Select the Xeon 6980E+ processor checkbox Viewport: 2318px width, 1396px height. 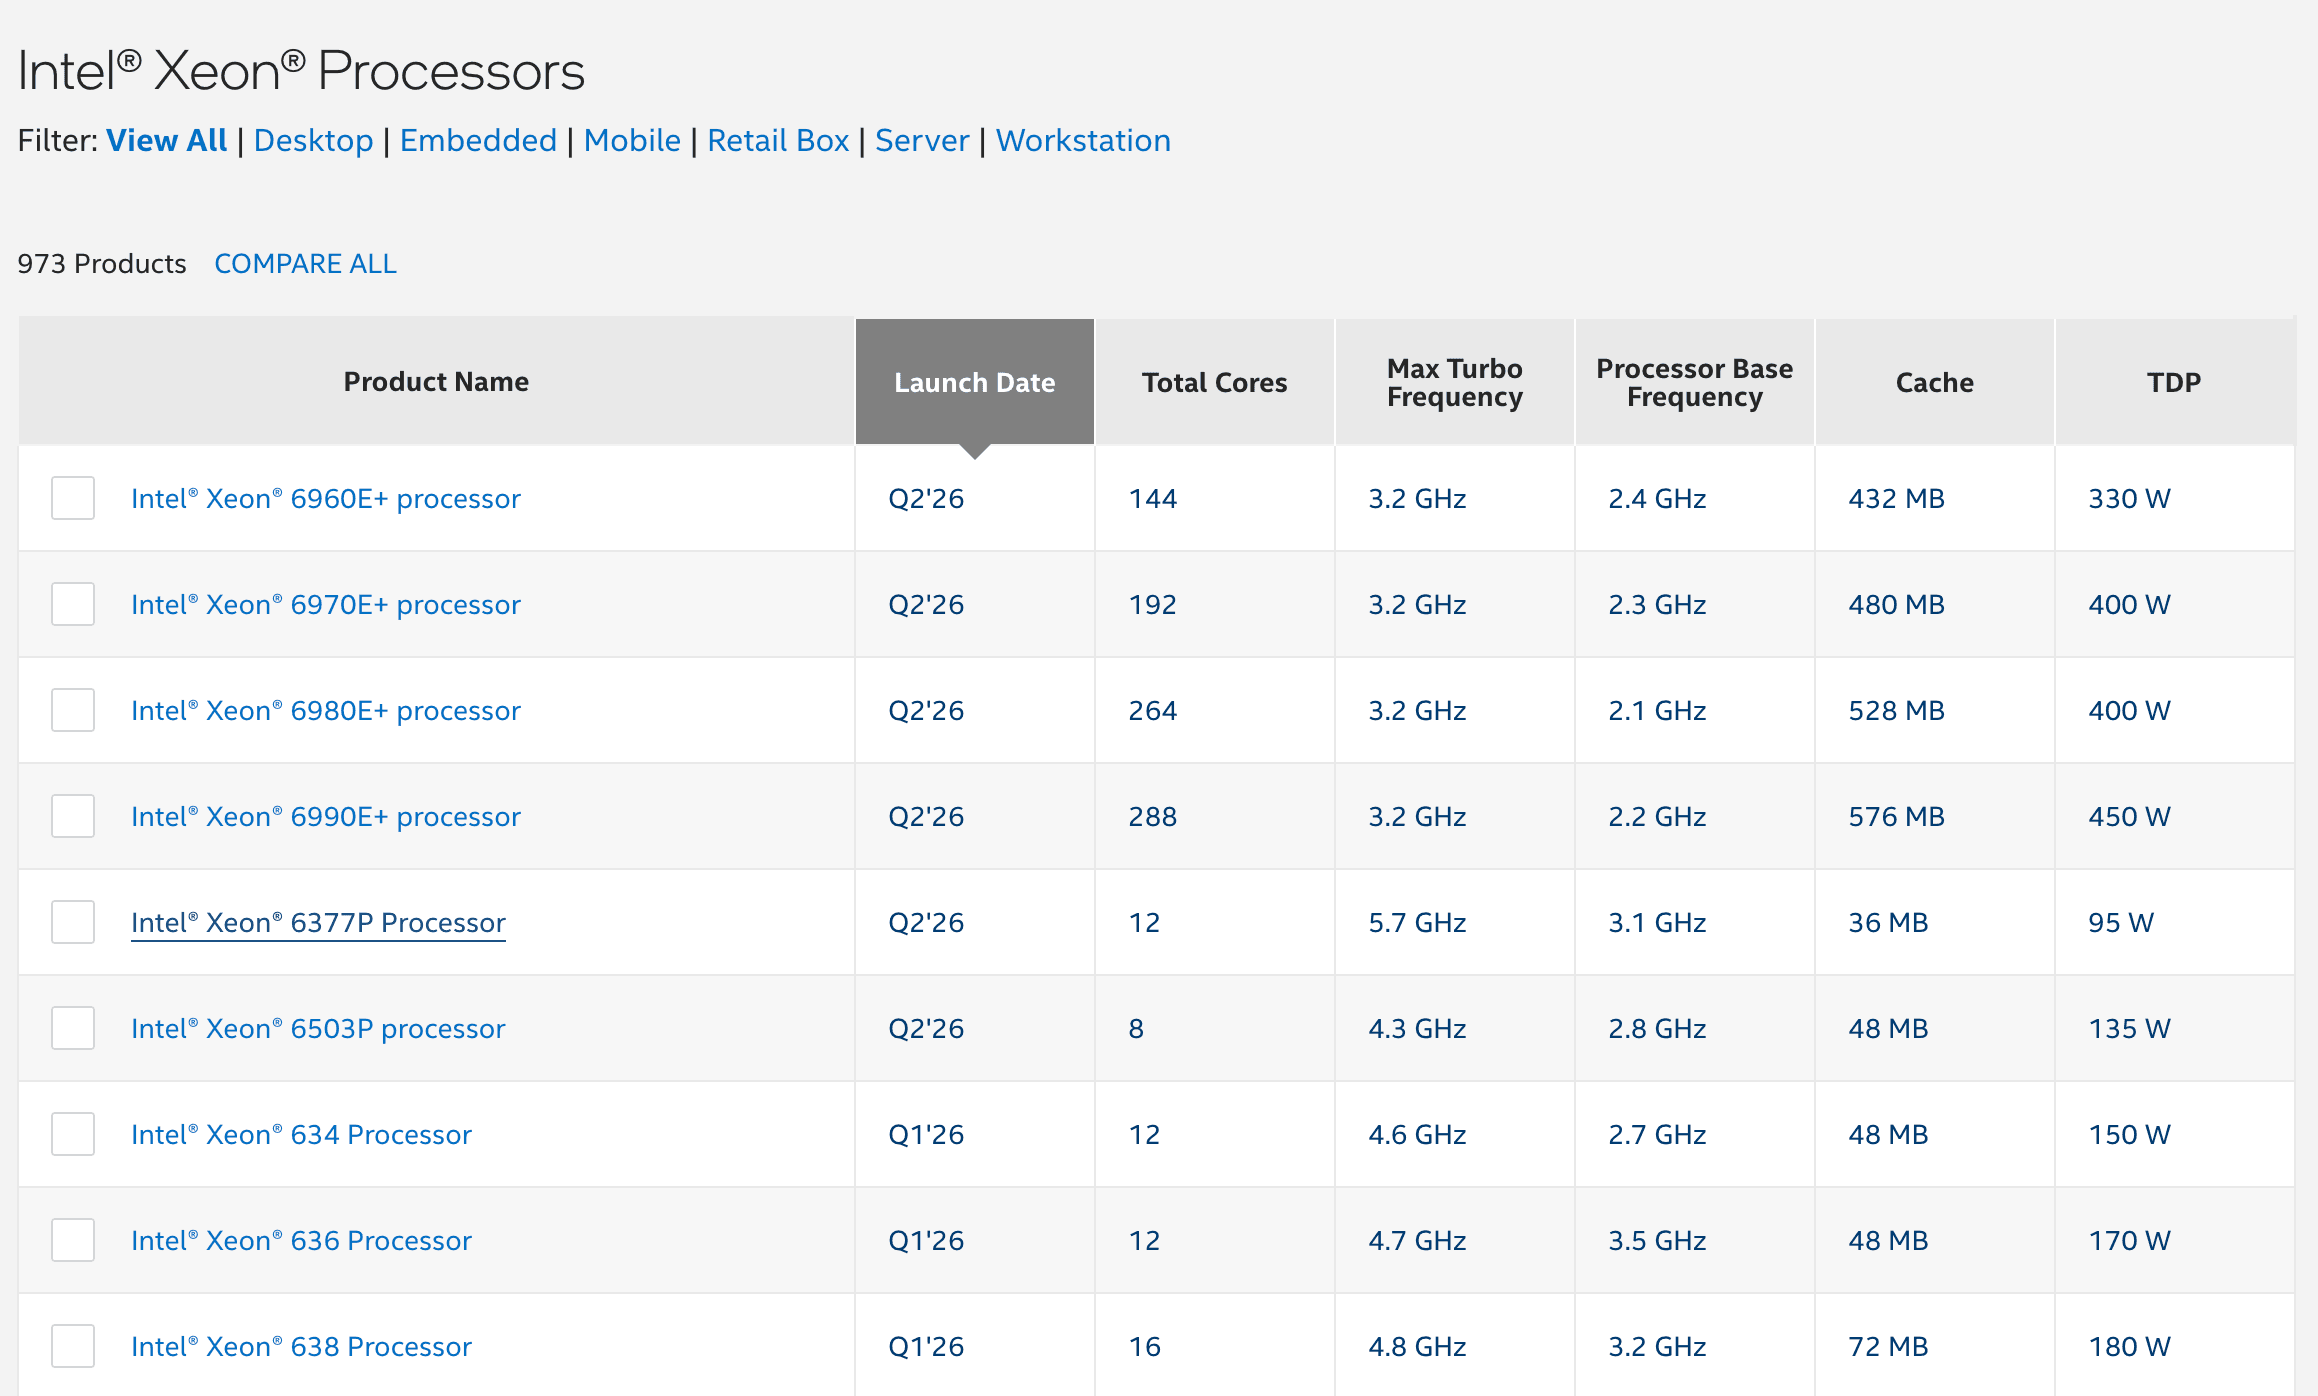pos(73,710)
